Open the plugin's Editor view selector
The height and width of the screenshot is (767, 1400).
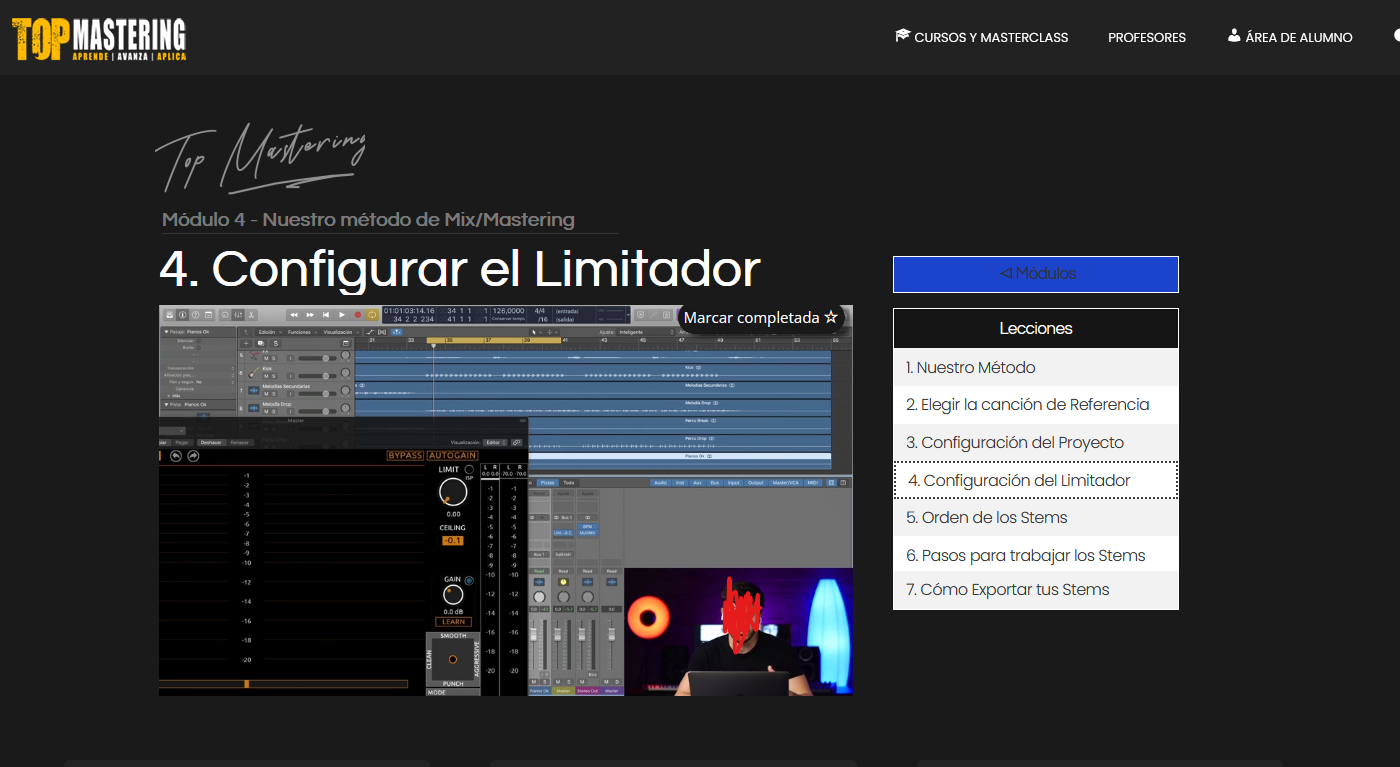(x=495, y=442)
